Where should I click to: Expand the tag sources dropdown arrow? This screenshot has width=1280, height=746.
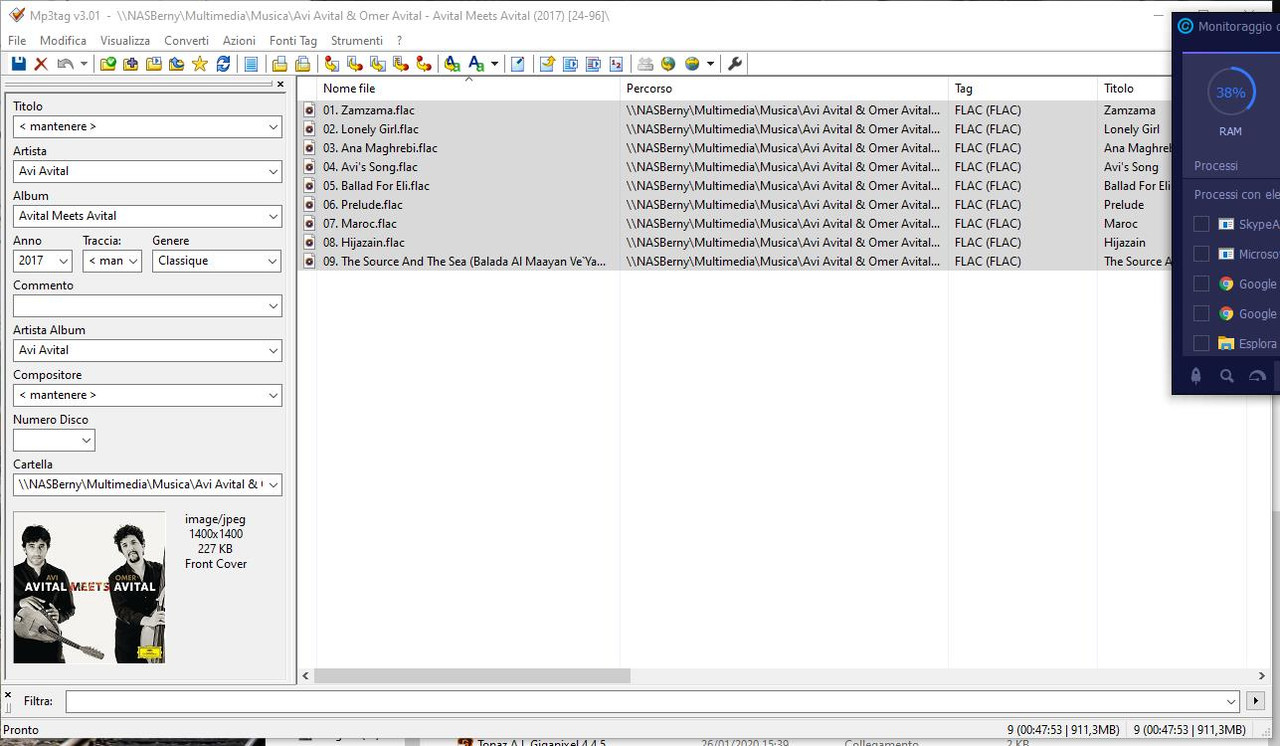(x=710, y=64)
